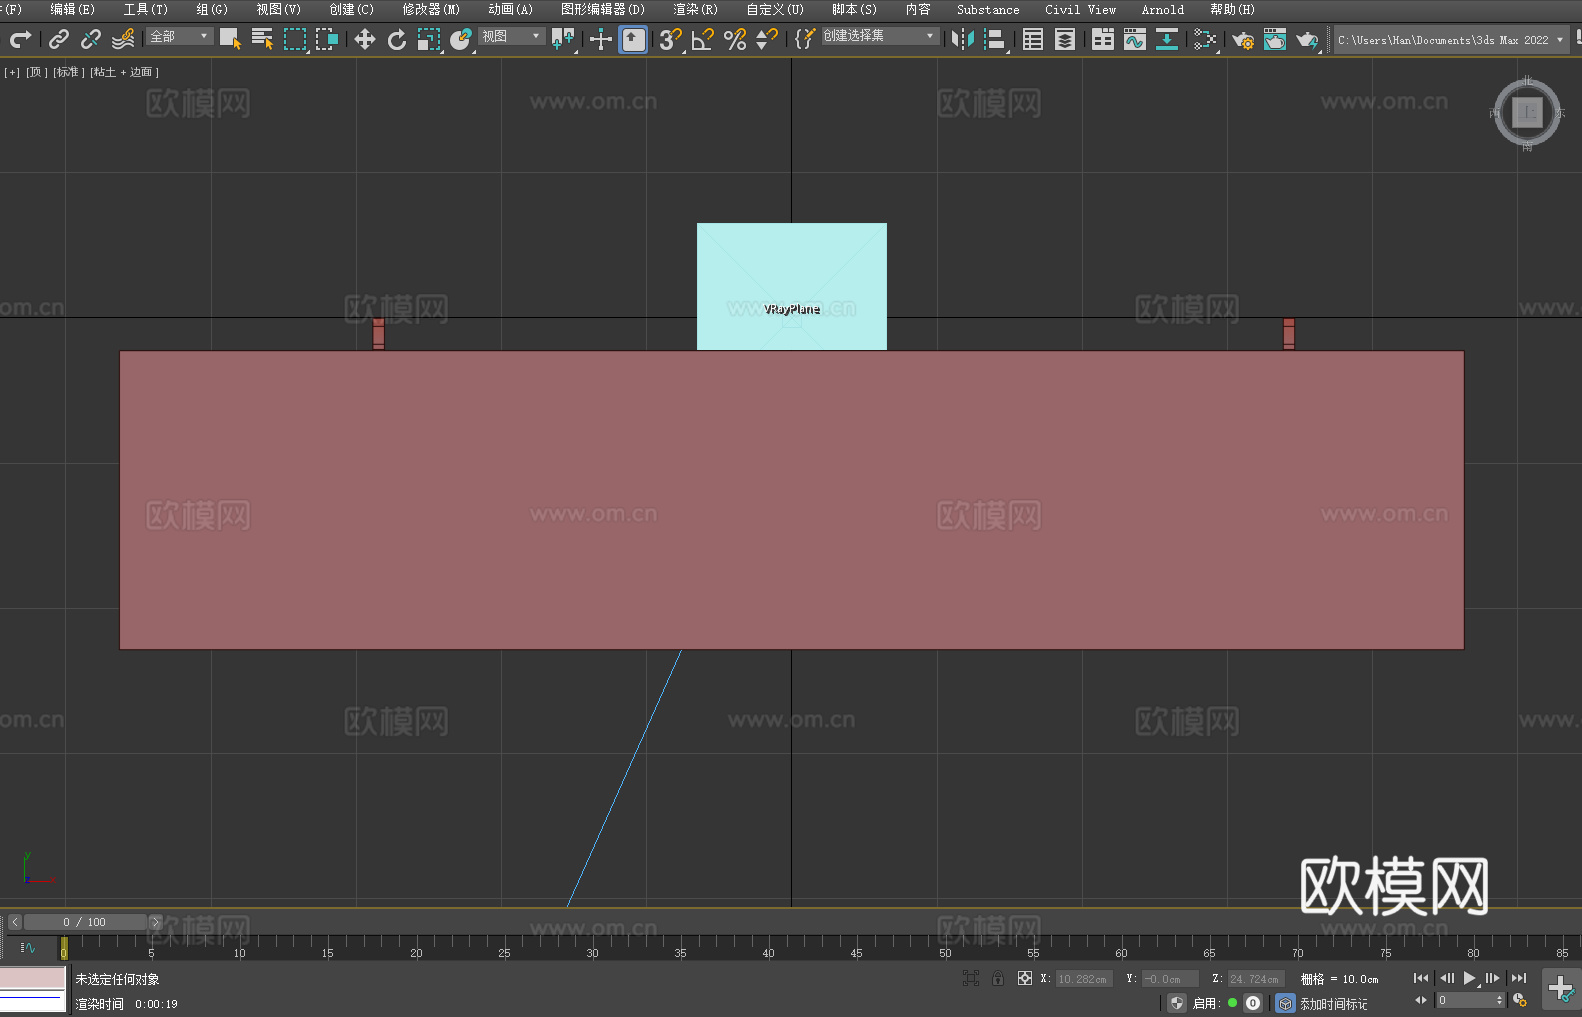The image size is (1582, 1017).
Task: Show the Ribbon toggle icon
Action: (x=1103, y=39)
